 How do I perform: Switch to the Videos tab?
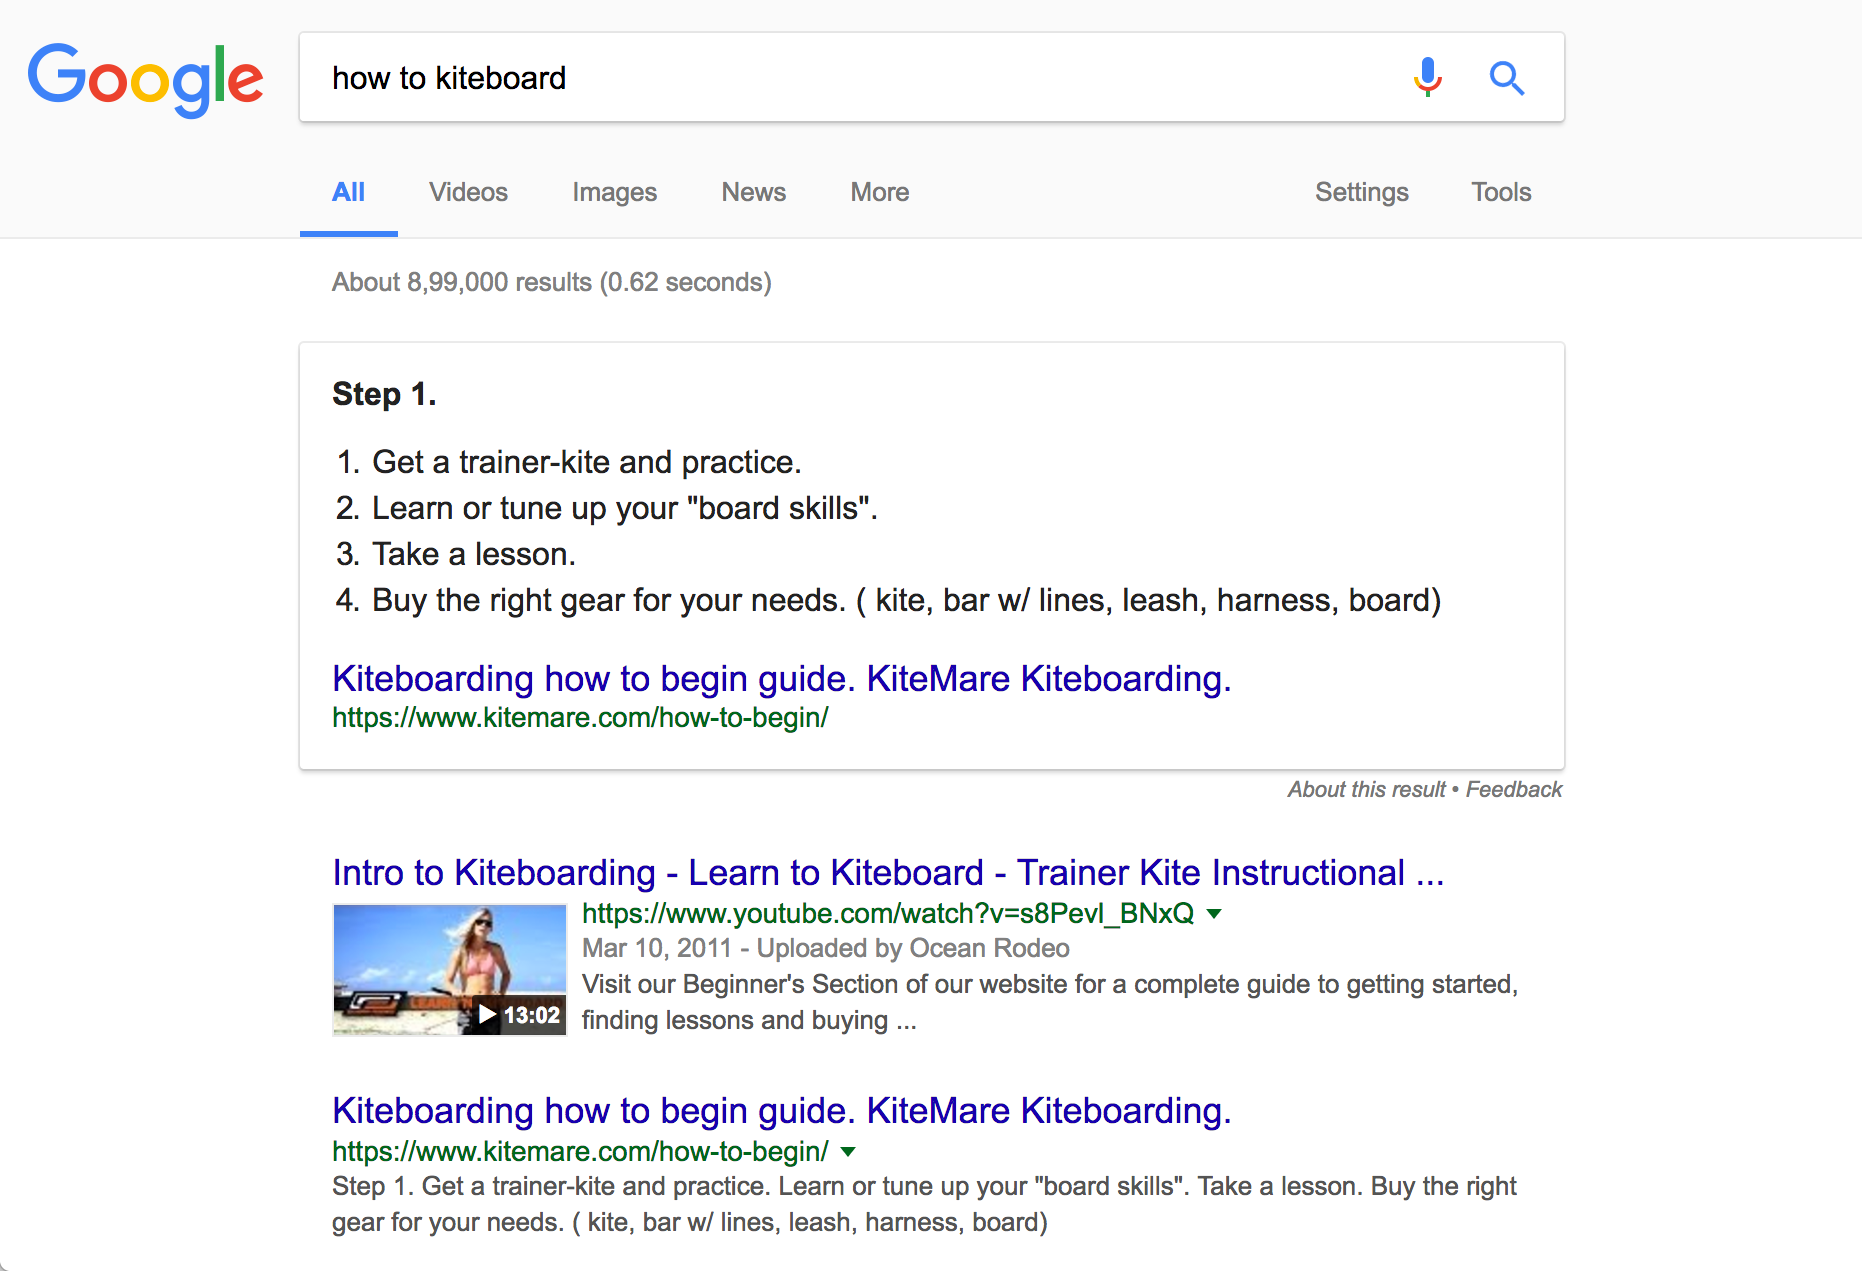[468, 192]
